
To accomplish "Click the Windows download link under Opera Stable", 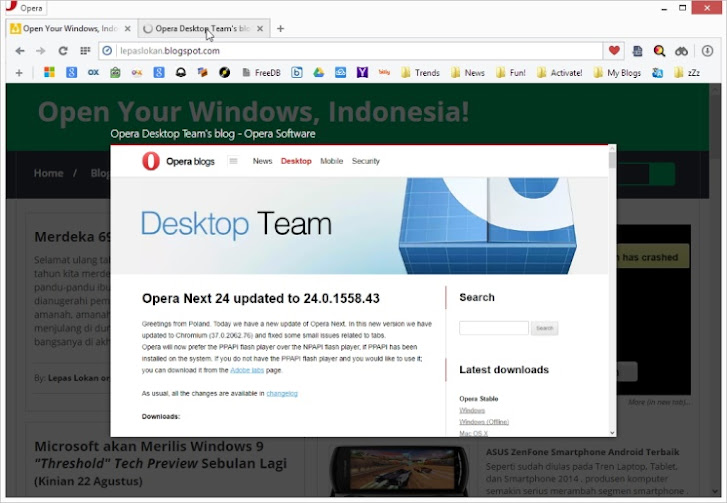I will (472, 410).
